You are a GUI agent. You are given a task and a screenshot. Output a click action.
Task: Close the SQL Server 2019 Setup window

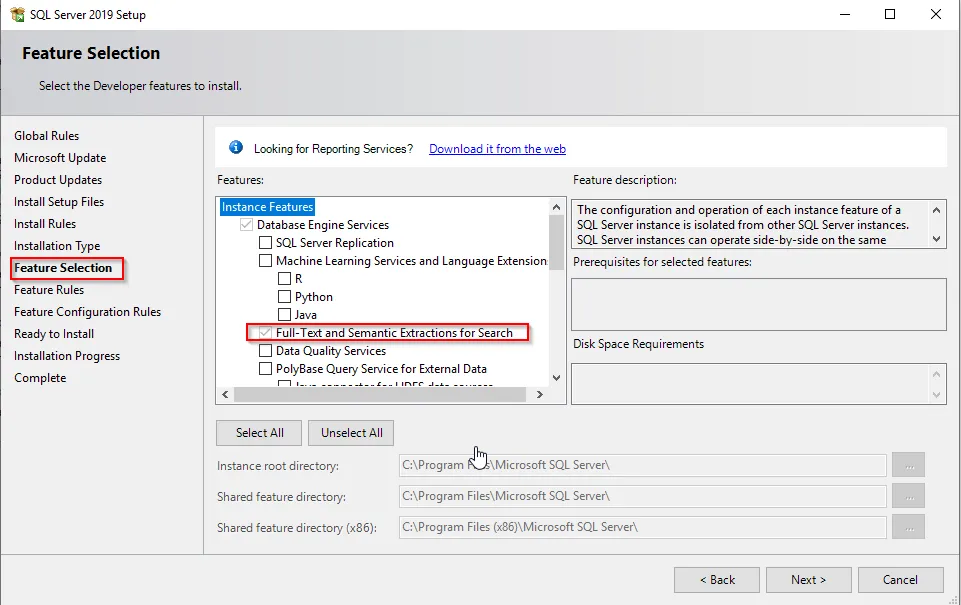(935, 14)
